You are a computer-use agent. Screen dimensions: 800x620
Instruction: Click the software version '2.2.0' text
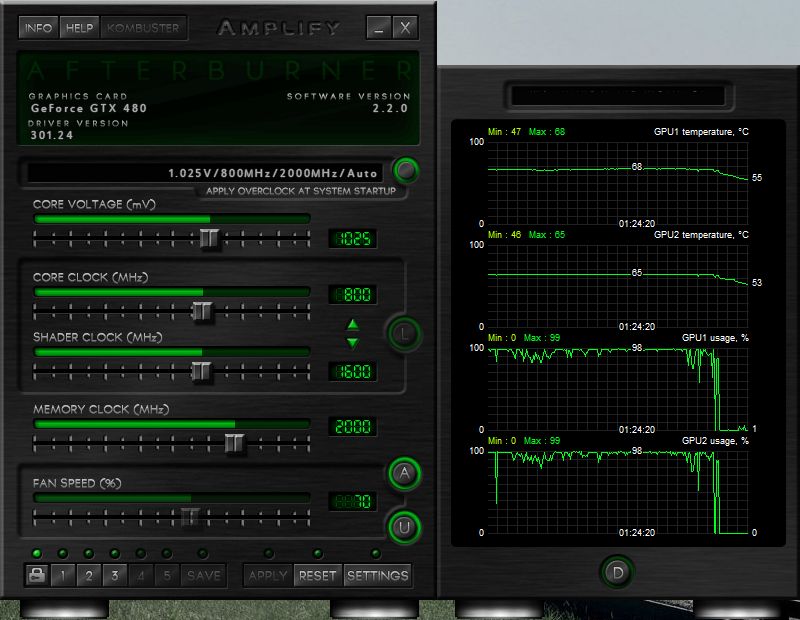[390, 108]
